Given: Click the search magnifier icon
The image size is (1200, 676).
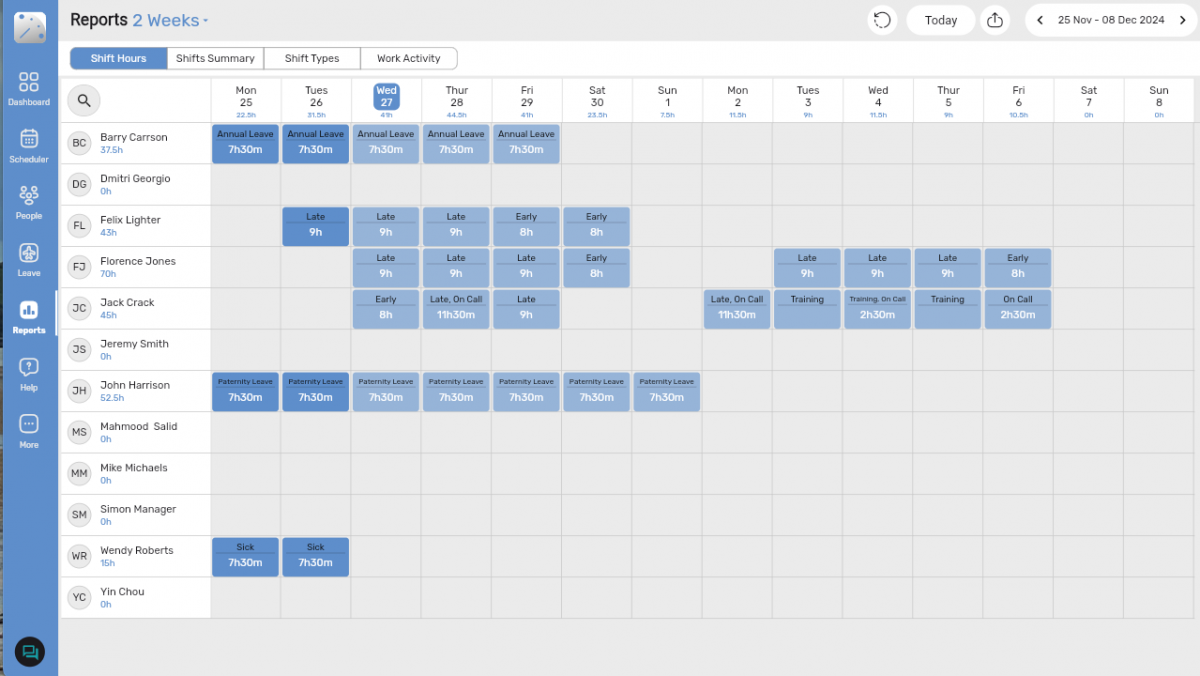Looking at the screenshot, I should pyautogui.click(x=84, y=100).
